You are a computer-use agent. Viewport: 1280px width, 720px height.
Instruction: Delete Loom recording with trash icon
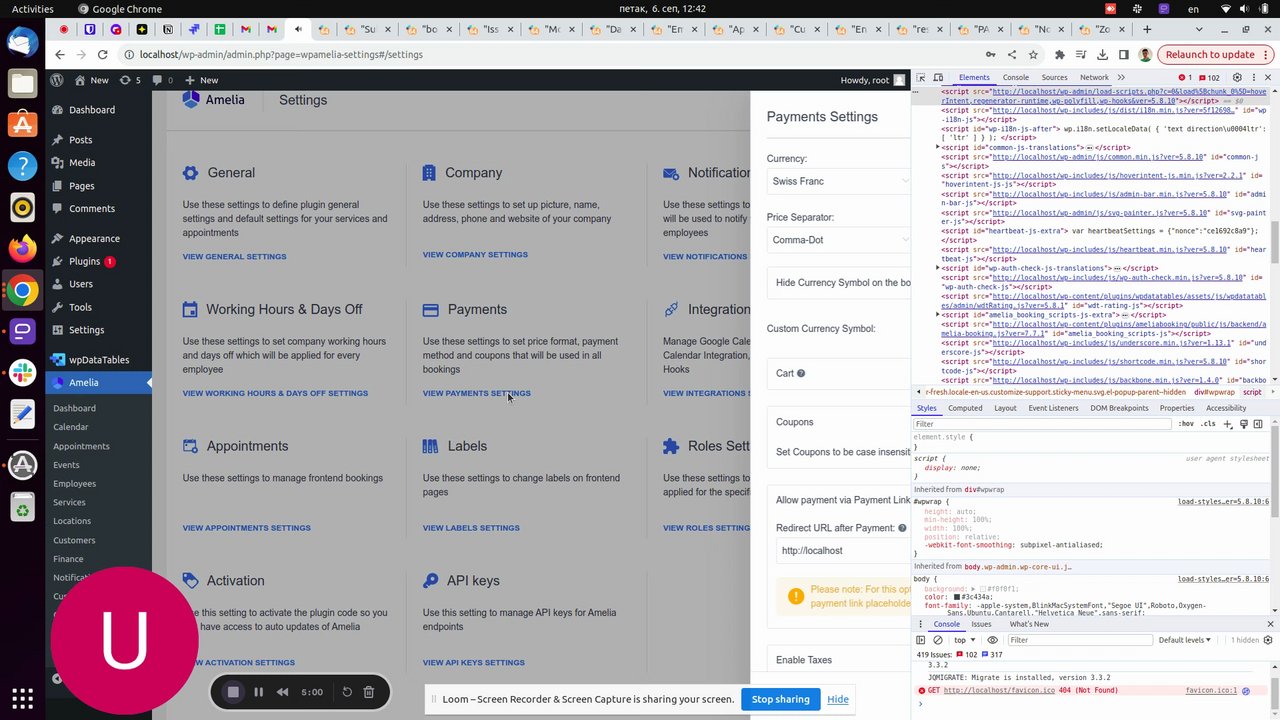click(x=368, y=692)
